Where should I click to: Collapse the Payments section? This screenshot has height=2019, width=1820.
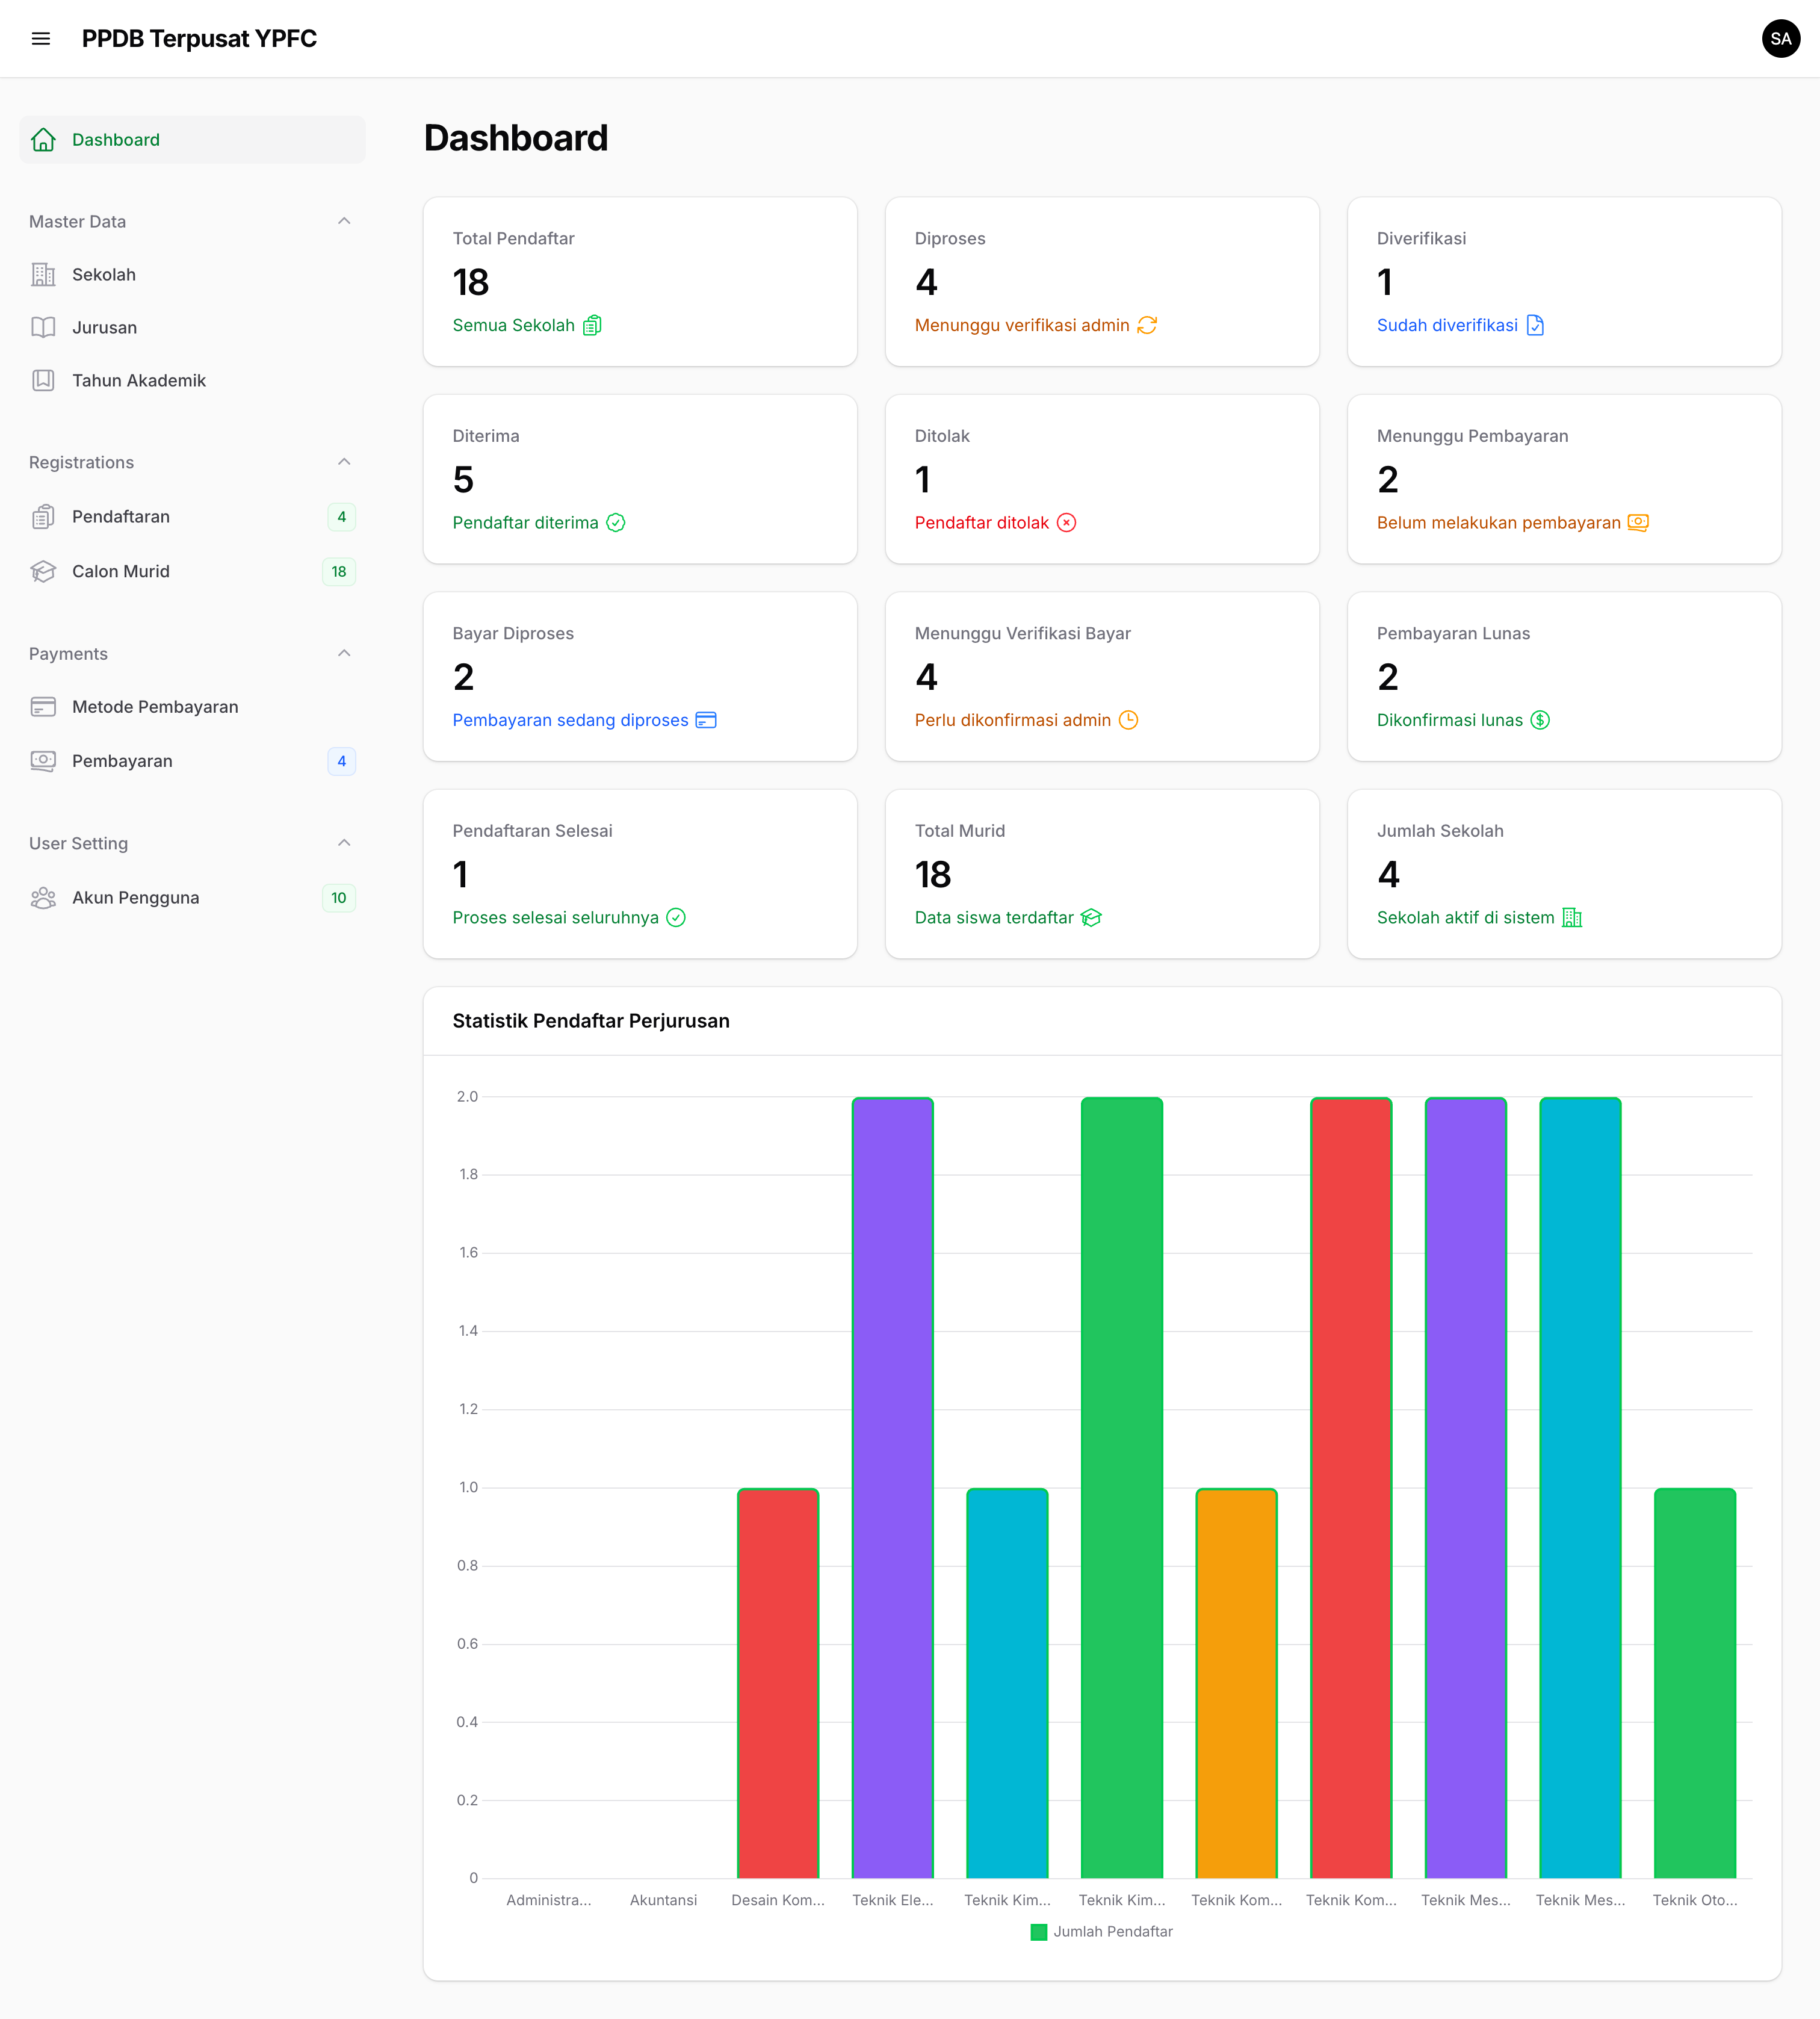344,654
